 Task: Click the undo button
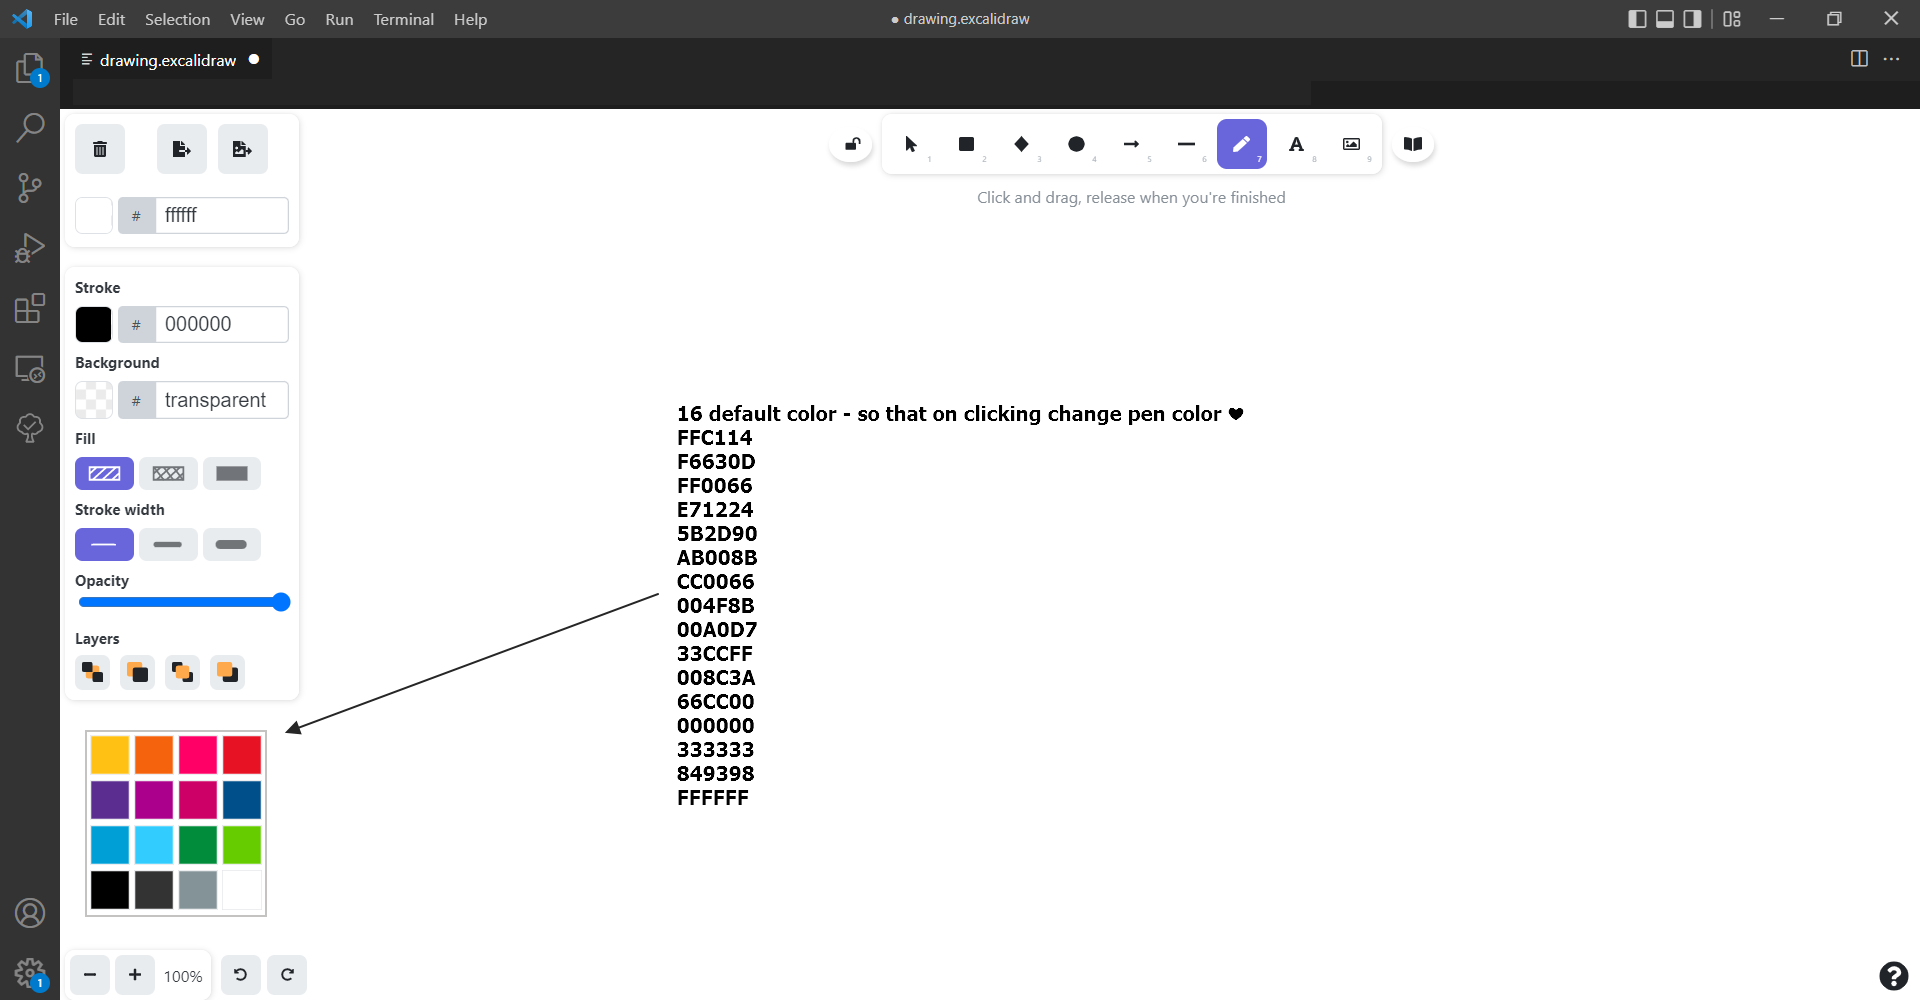[240, 975]
